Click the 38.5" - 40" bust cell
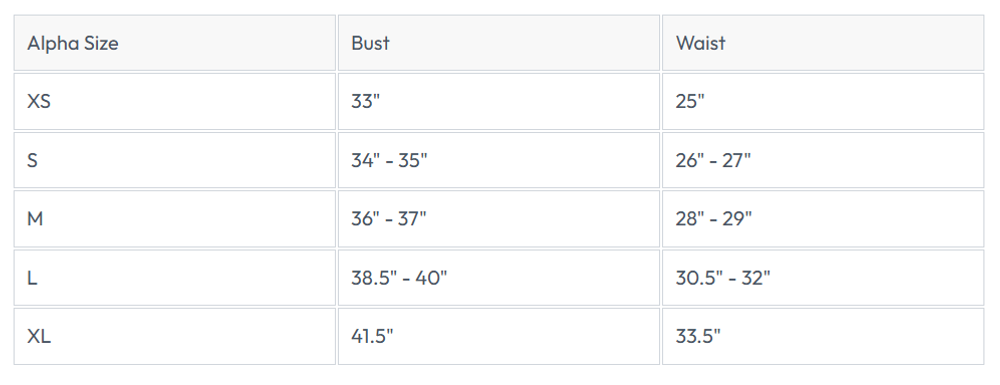This screenshot has width=1000, height=385. coord(499,277)
